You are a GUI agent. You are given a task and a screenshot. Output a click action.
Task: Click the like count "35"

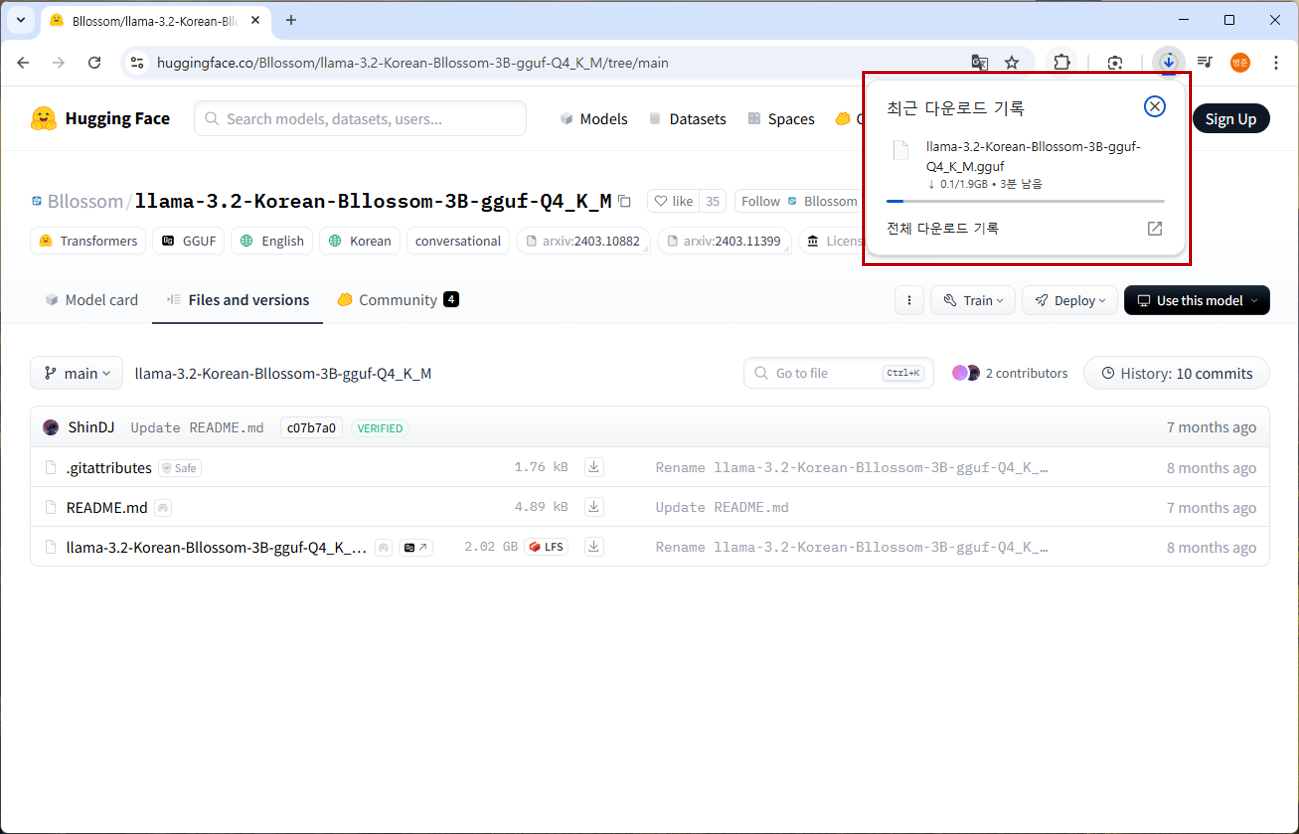click(712, 201)
